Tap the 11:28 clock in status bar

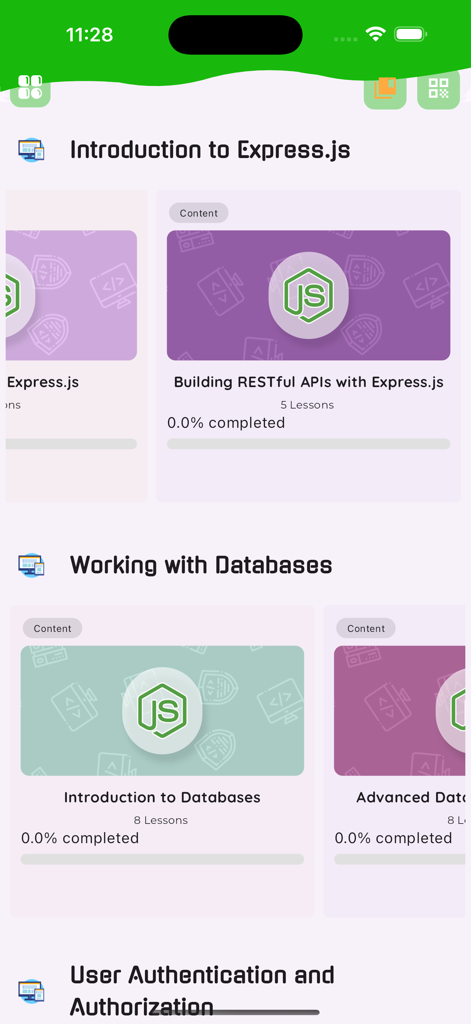[89, 35]
